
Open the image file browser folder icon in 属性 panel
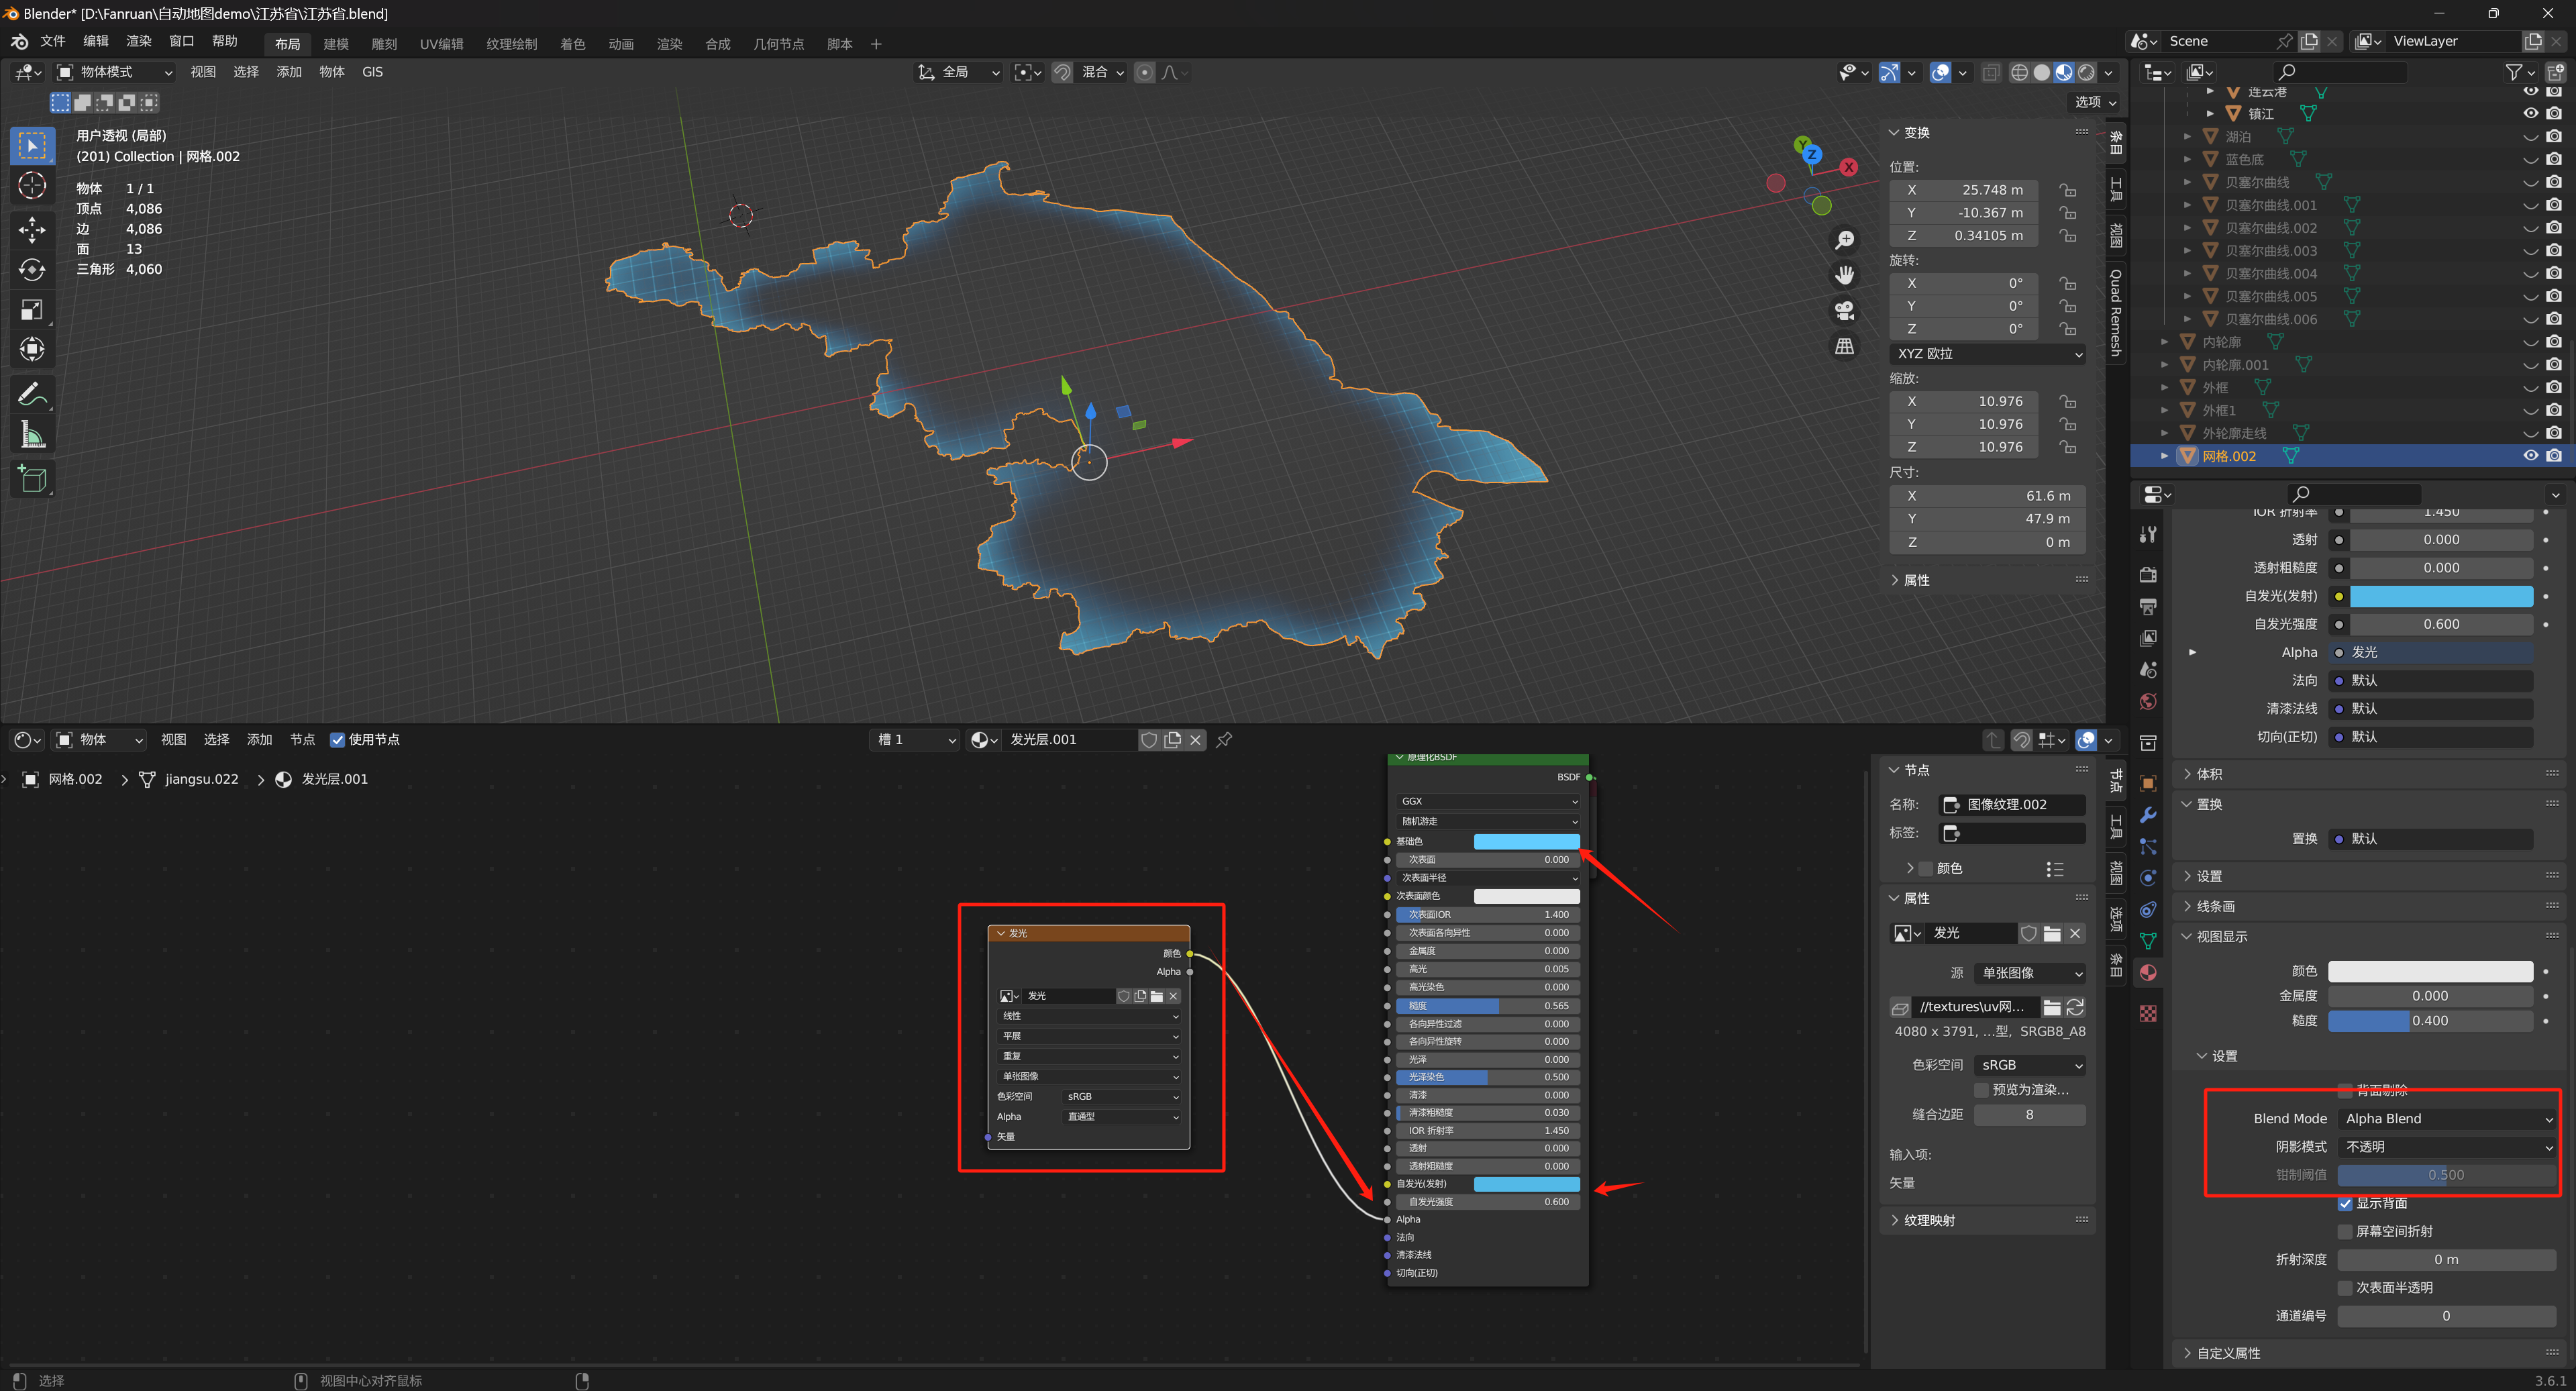[x=2052, y=933]
